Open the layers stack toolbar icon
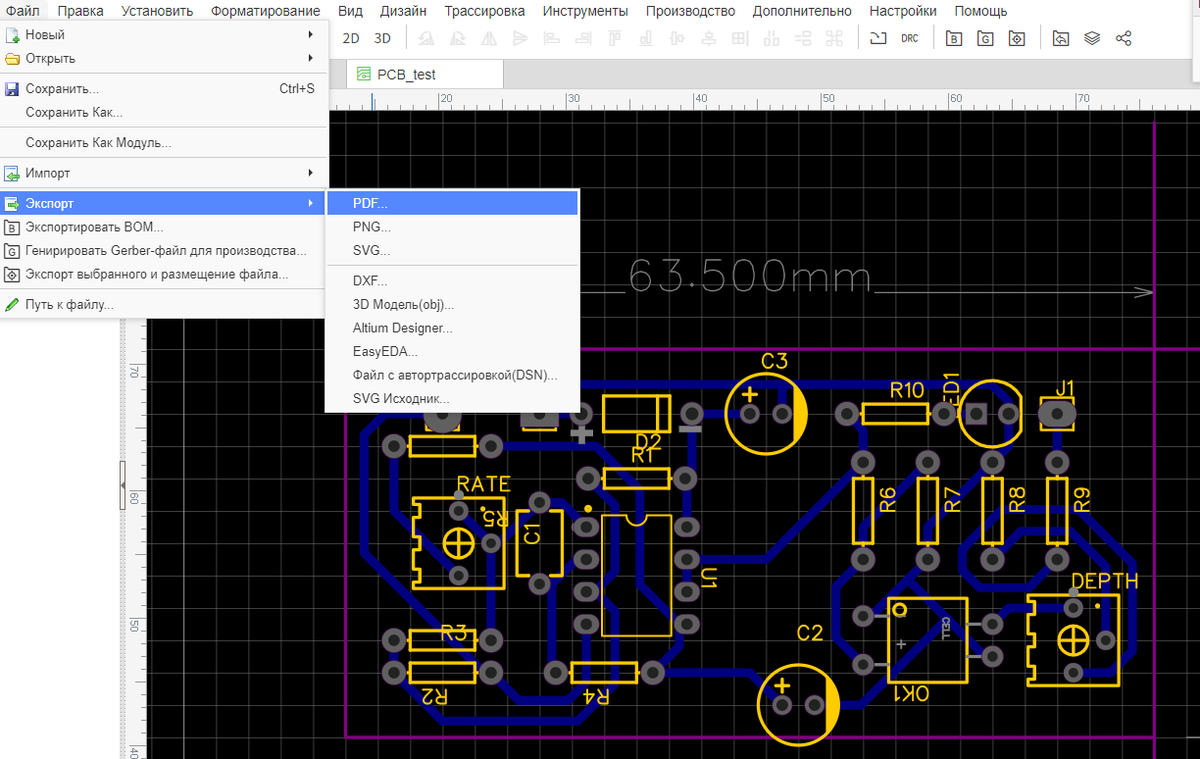1200x759 pixels. 1092,38
